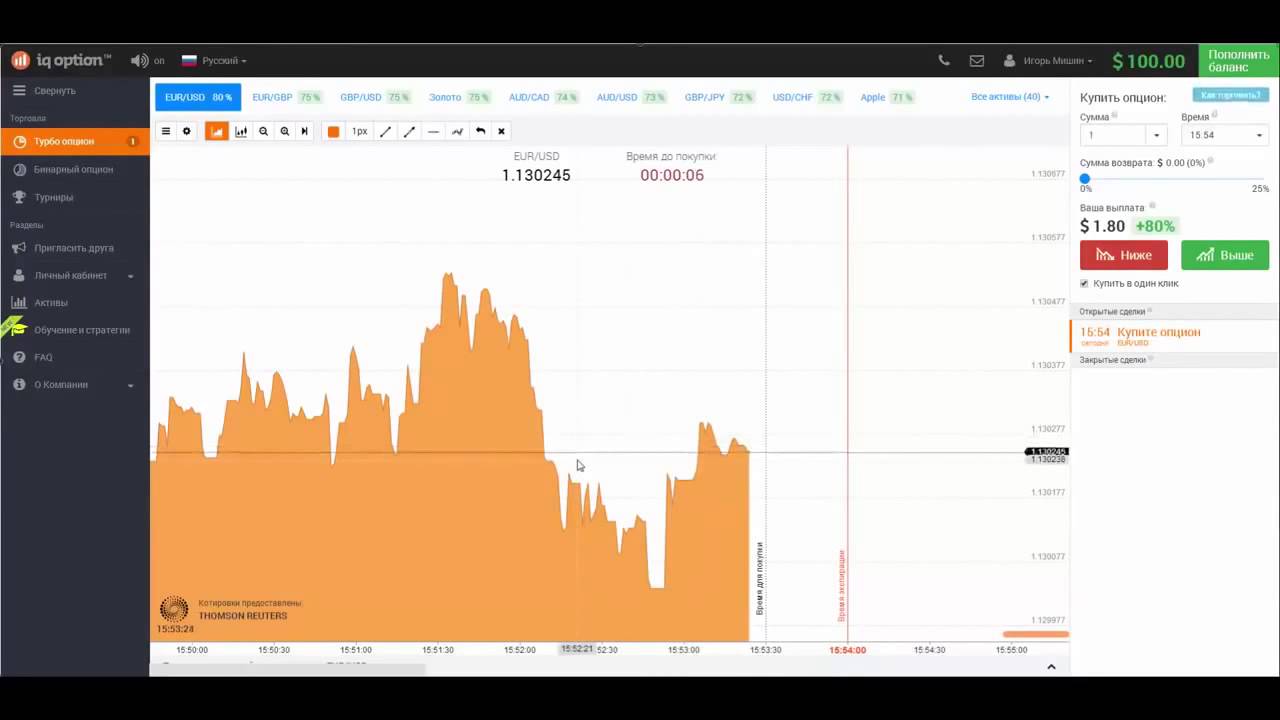This screenshot has width=1280, height=720.
Task: Open Все активы (40) dropdown
Action: click(1010, 97)
